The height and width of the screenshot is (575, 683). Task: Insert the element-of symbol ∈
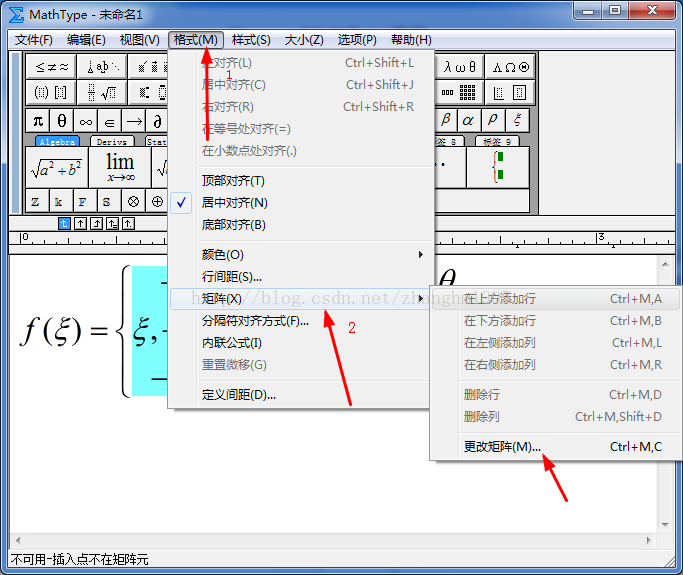point(109,120)
